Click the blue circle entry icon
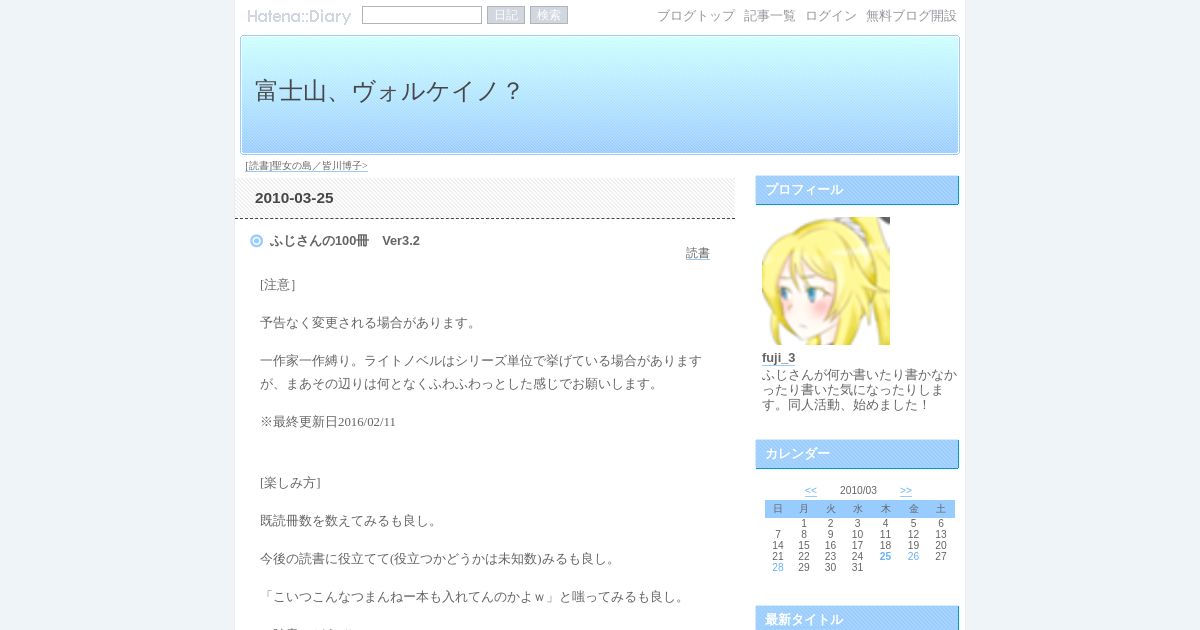1200x630 pixels. (x=257, y=241)
